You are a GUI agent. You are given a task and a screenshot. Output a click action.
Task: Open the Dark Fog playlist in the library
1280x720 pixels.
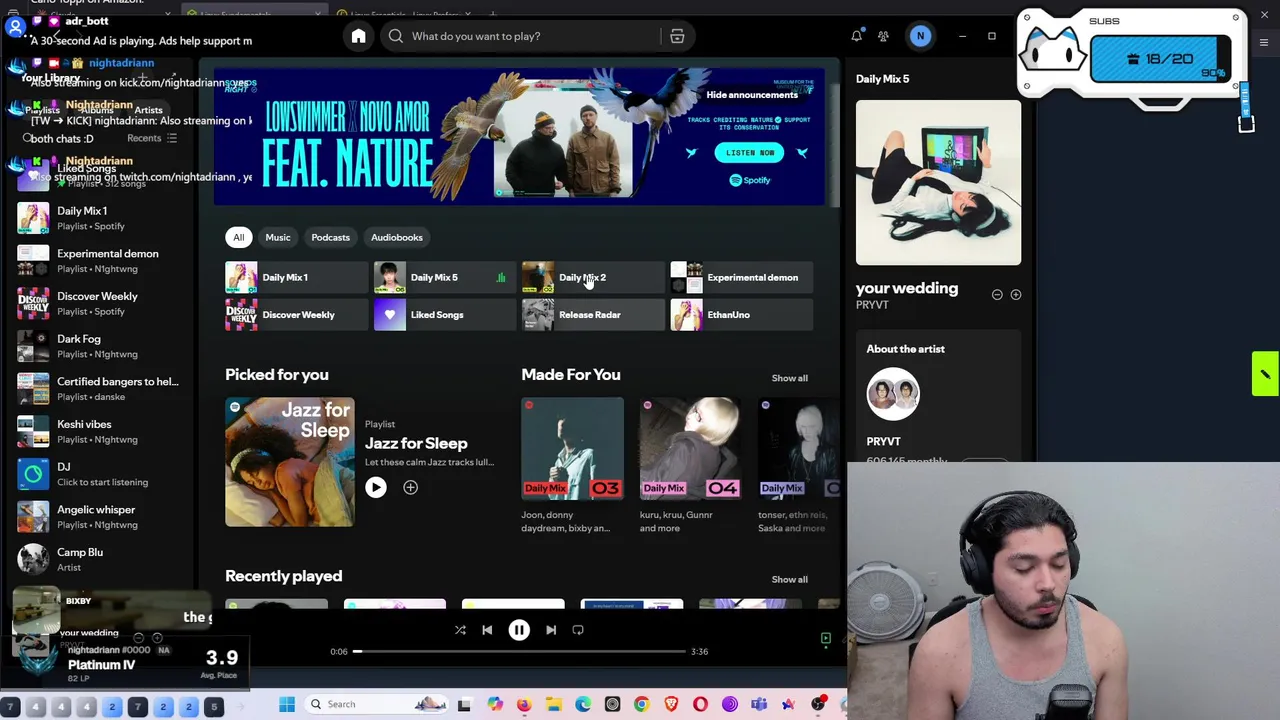pos(100,346)
